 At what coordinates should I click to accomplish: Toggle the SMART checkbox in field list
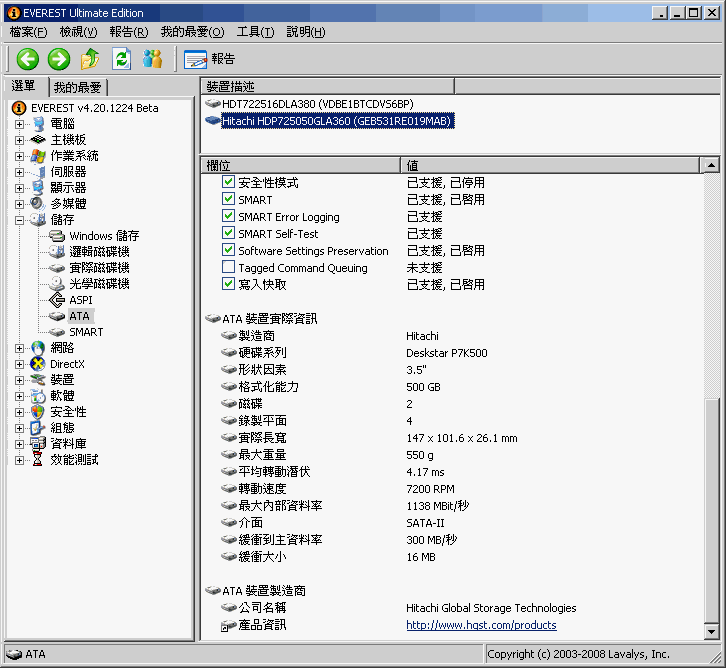pyautogui.click(x=228, y=199)
